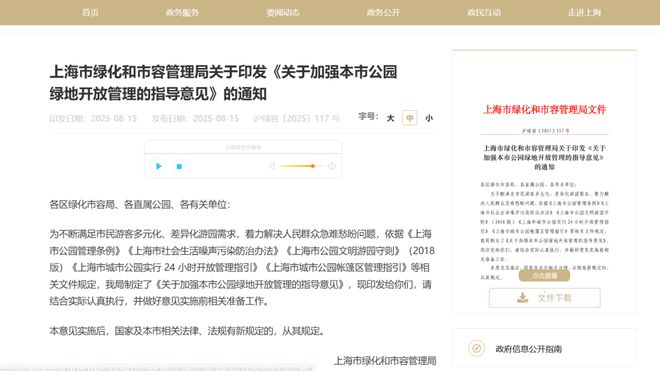Adjust the orange volume slider
660x371 pixels.
point(301,166)
